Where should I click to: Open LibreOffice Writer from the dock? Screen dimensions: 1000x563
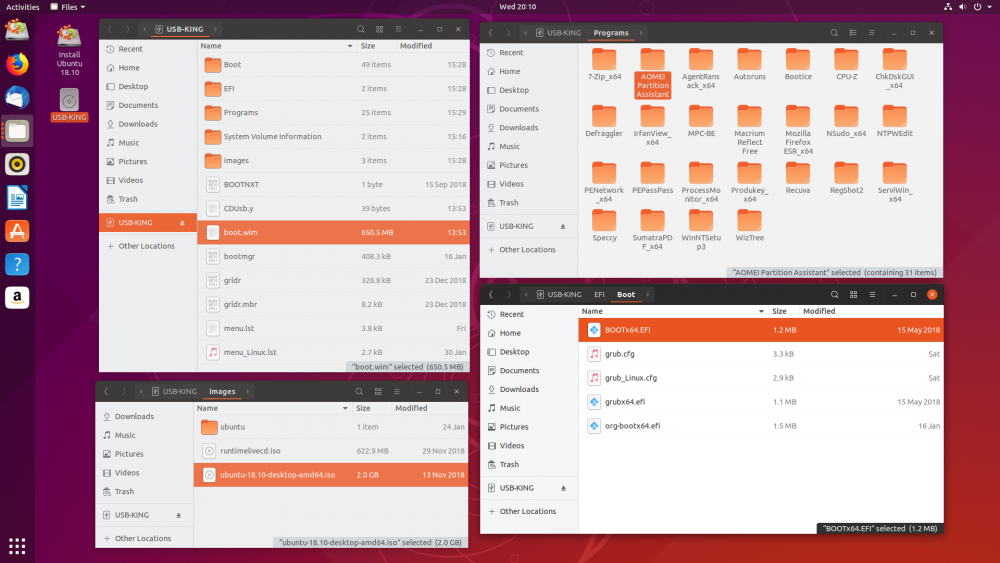(x=17, y=198)
